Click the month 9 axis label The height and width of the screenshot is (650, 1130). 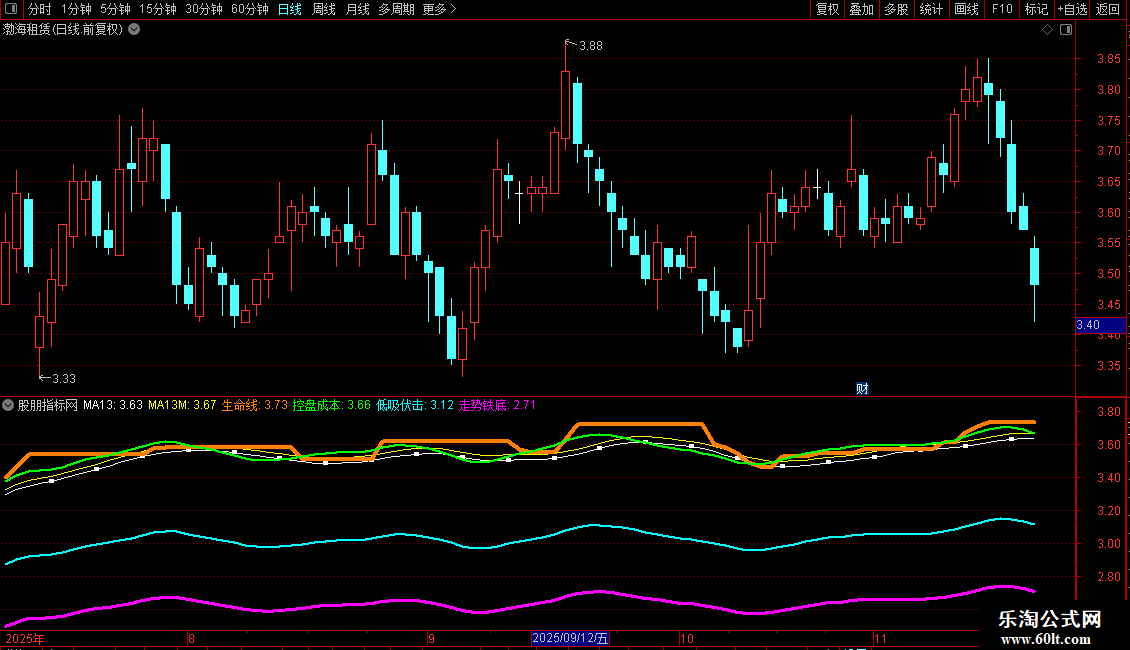click(431, 638)
